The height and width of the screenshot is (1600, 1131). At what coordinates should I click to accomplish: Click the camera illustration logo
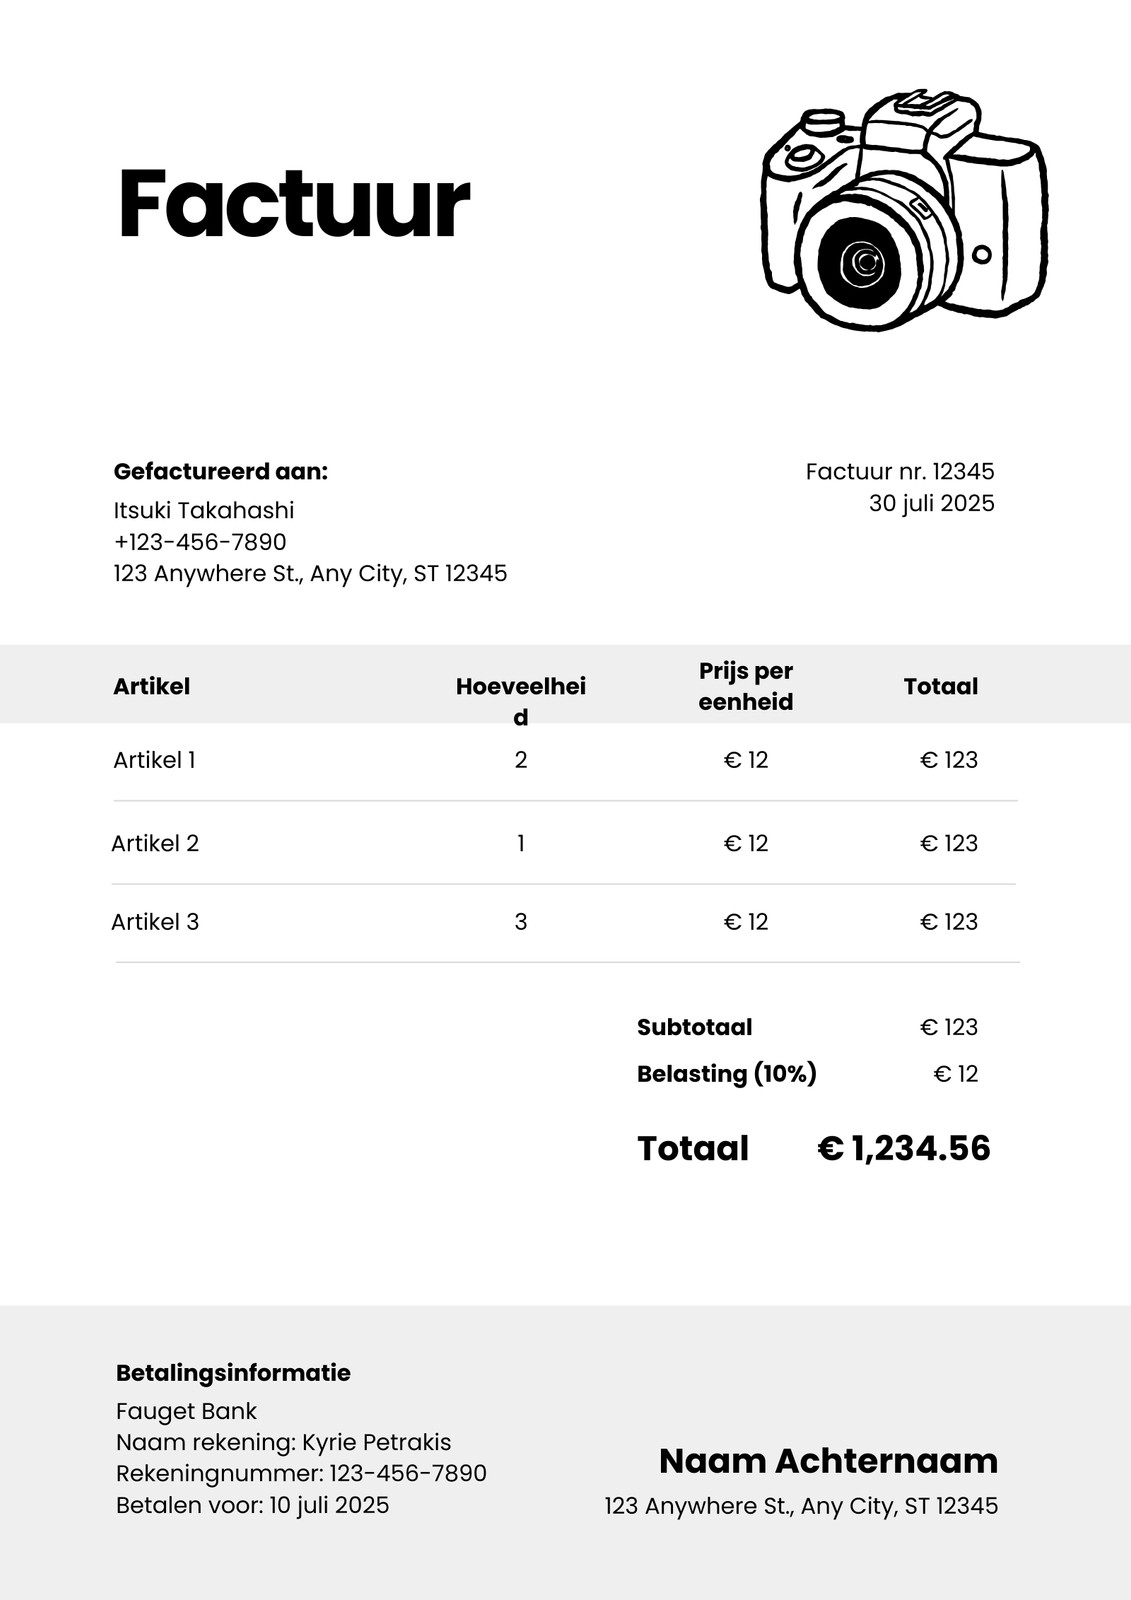click(905, 210)
